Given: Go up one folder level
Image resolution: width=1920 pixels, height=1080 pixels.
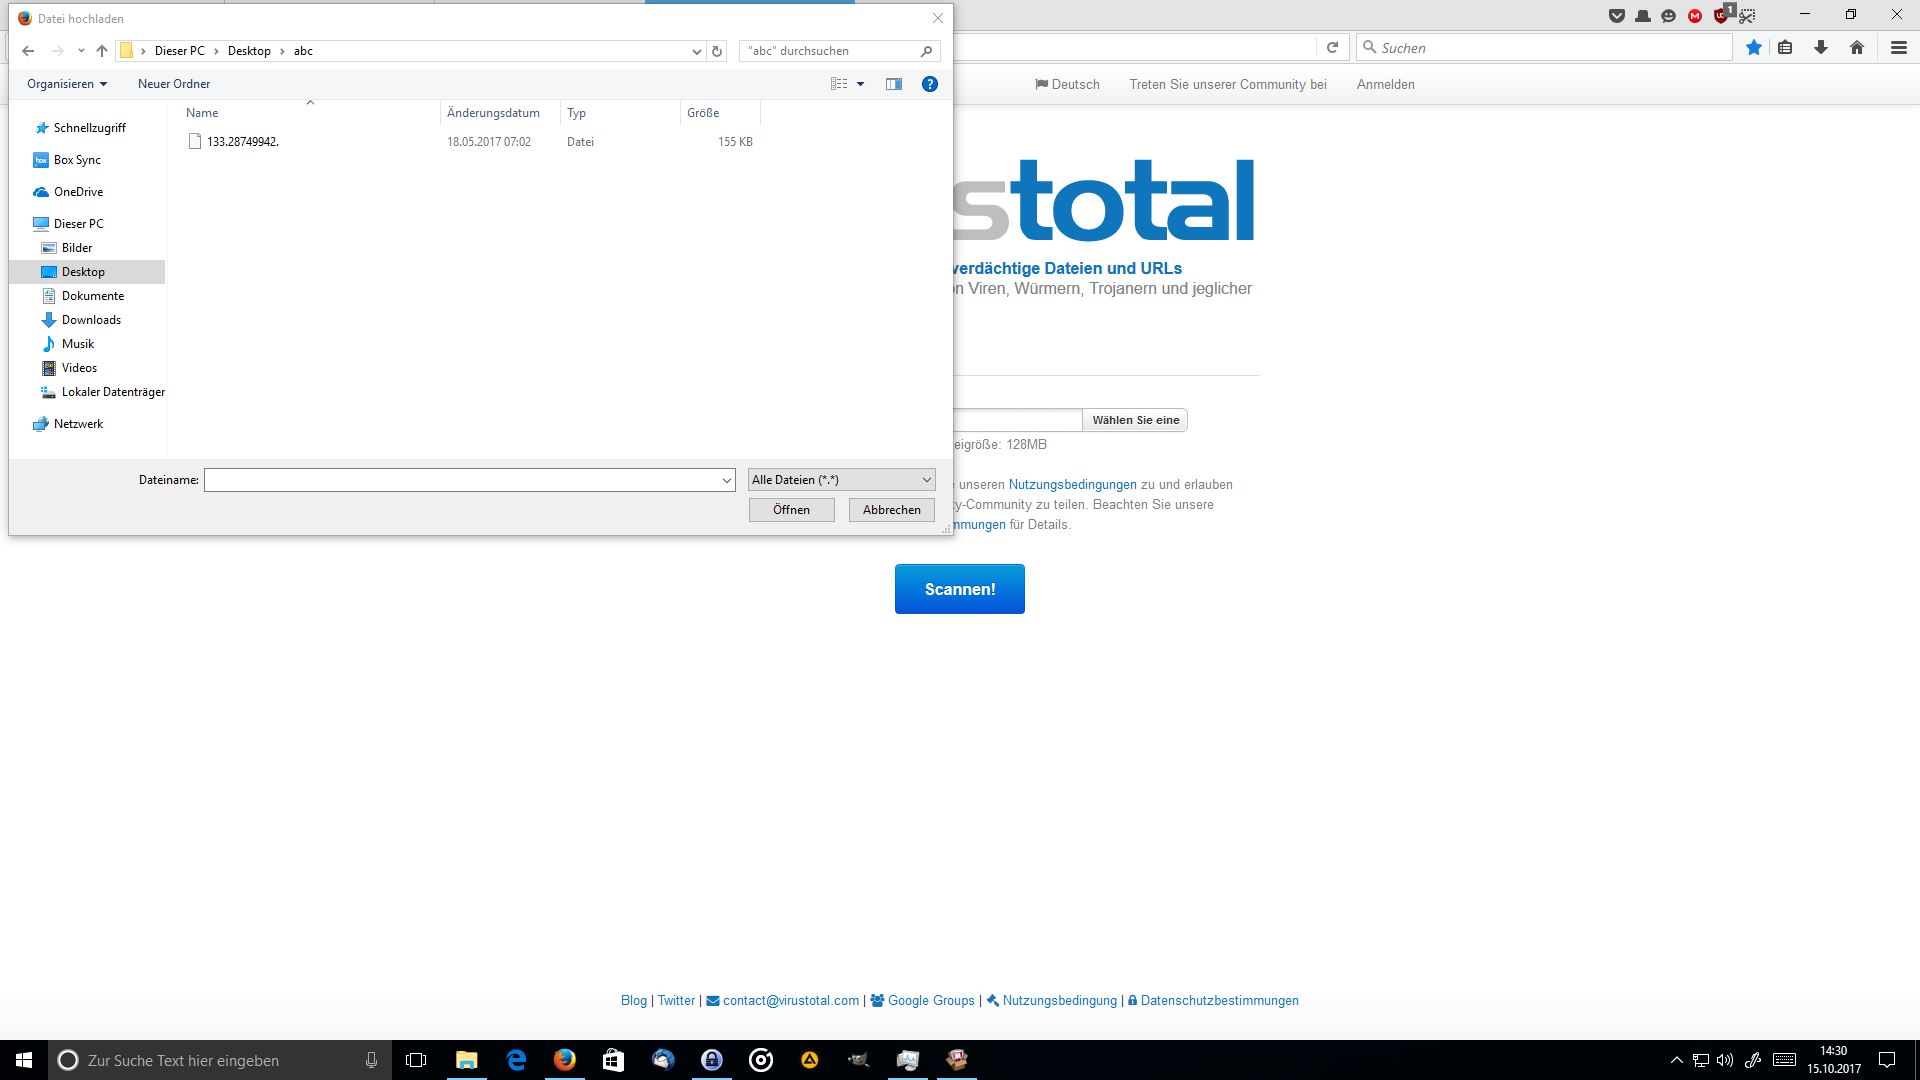Looking at the screenshot, I should coord(102,51).
